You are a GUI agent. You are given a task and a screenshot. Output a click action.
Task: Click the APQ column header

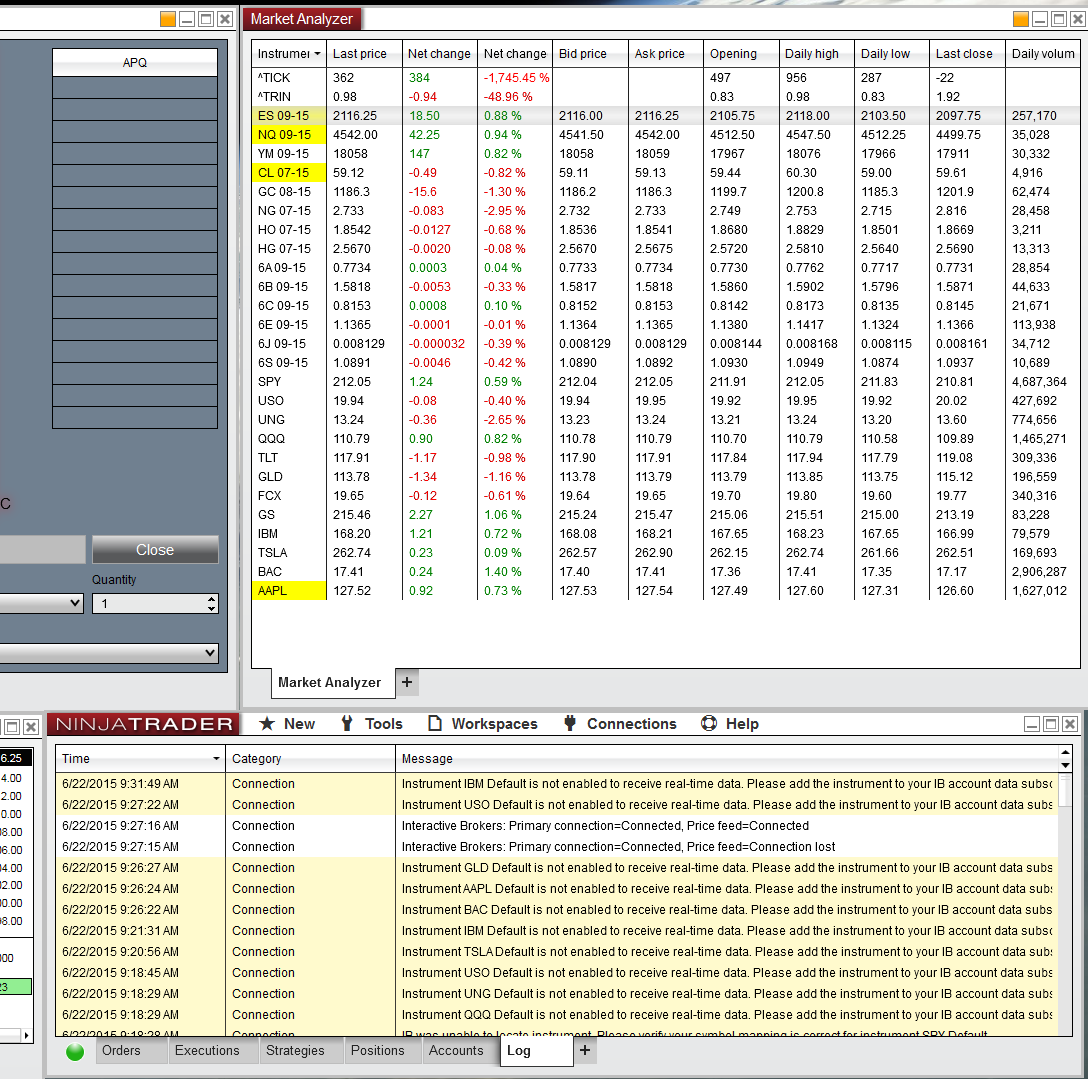coord(135,62)
